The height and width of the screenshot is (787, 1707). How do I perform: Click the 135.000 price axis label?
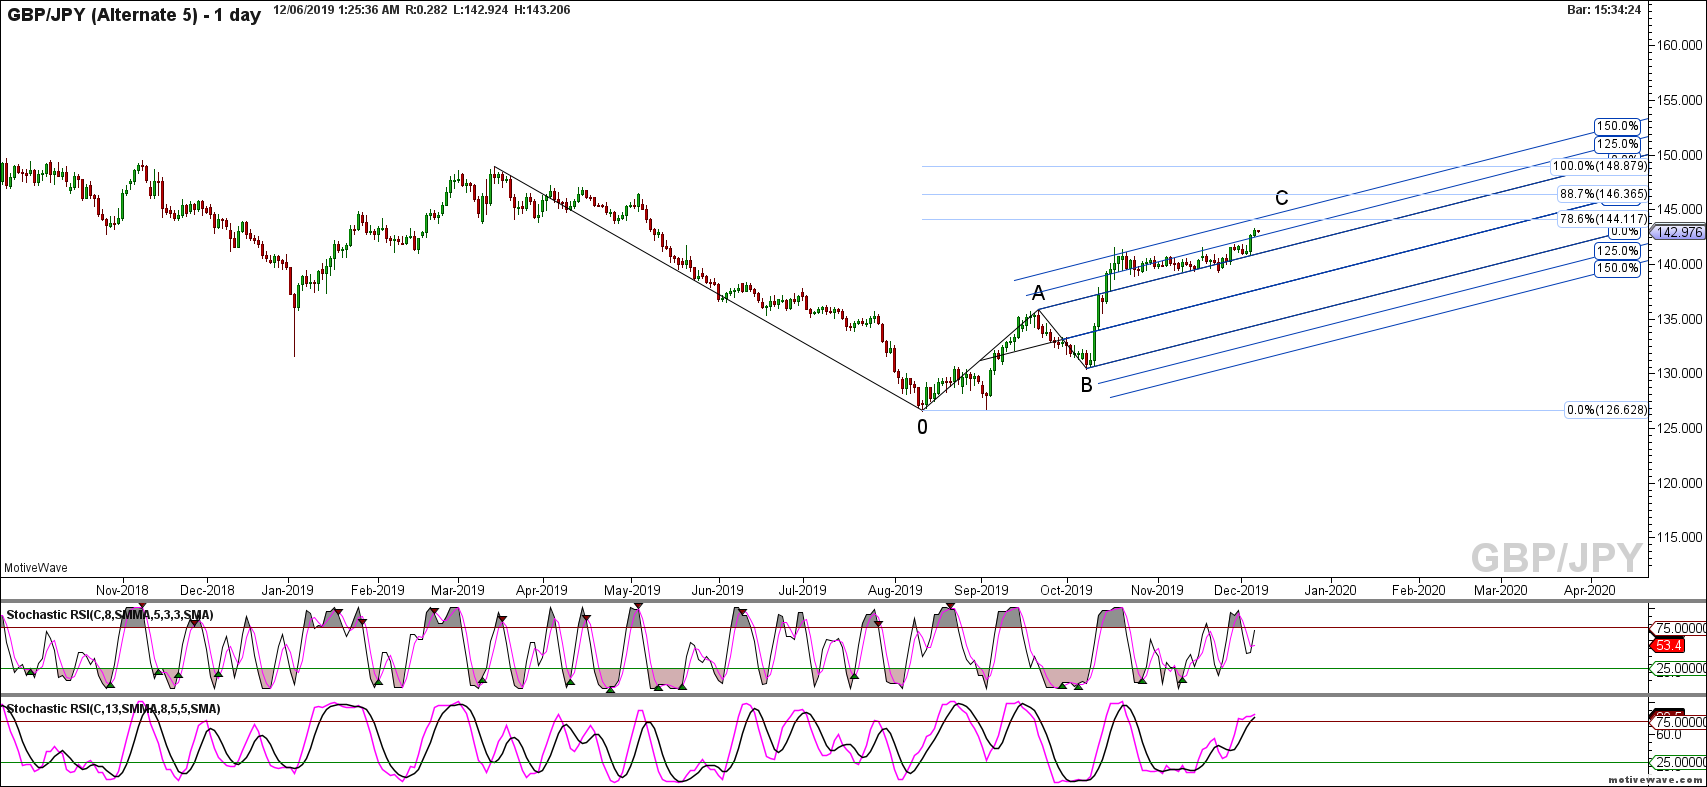tap(1679, 319)
